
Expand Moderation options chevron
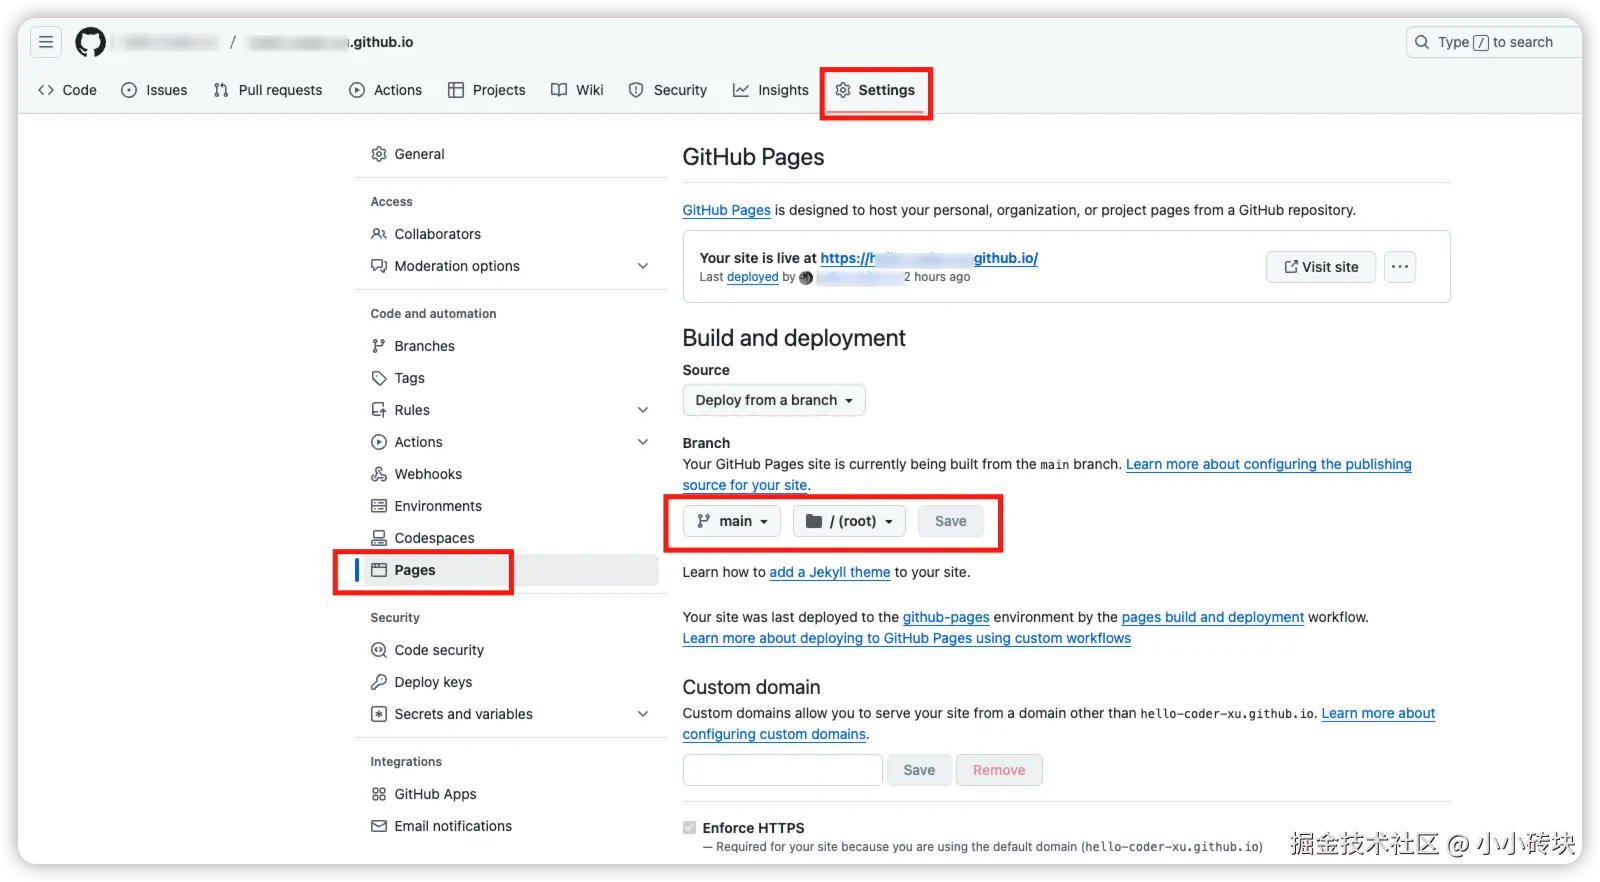point(643,266)
